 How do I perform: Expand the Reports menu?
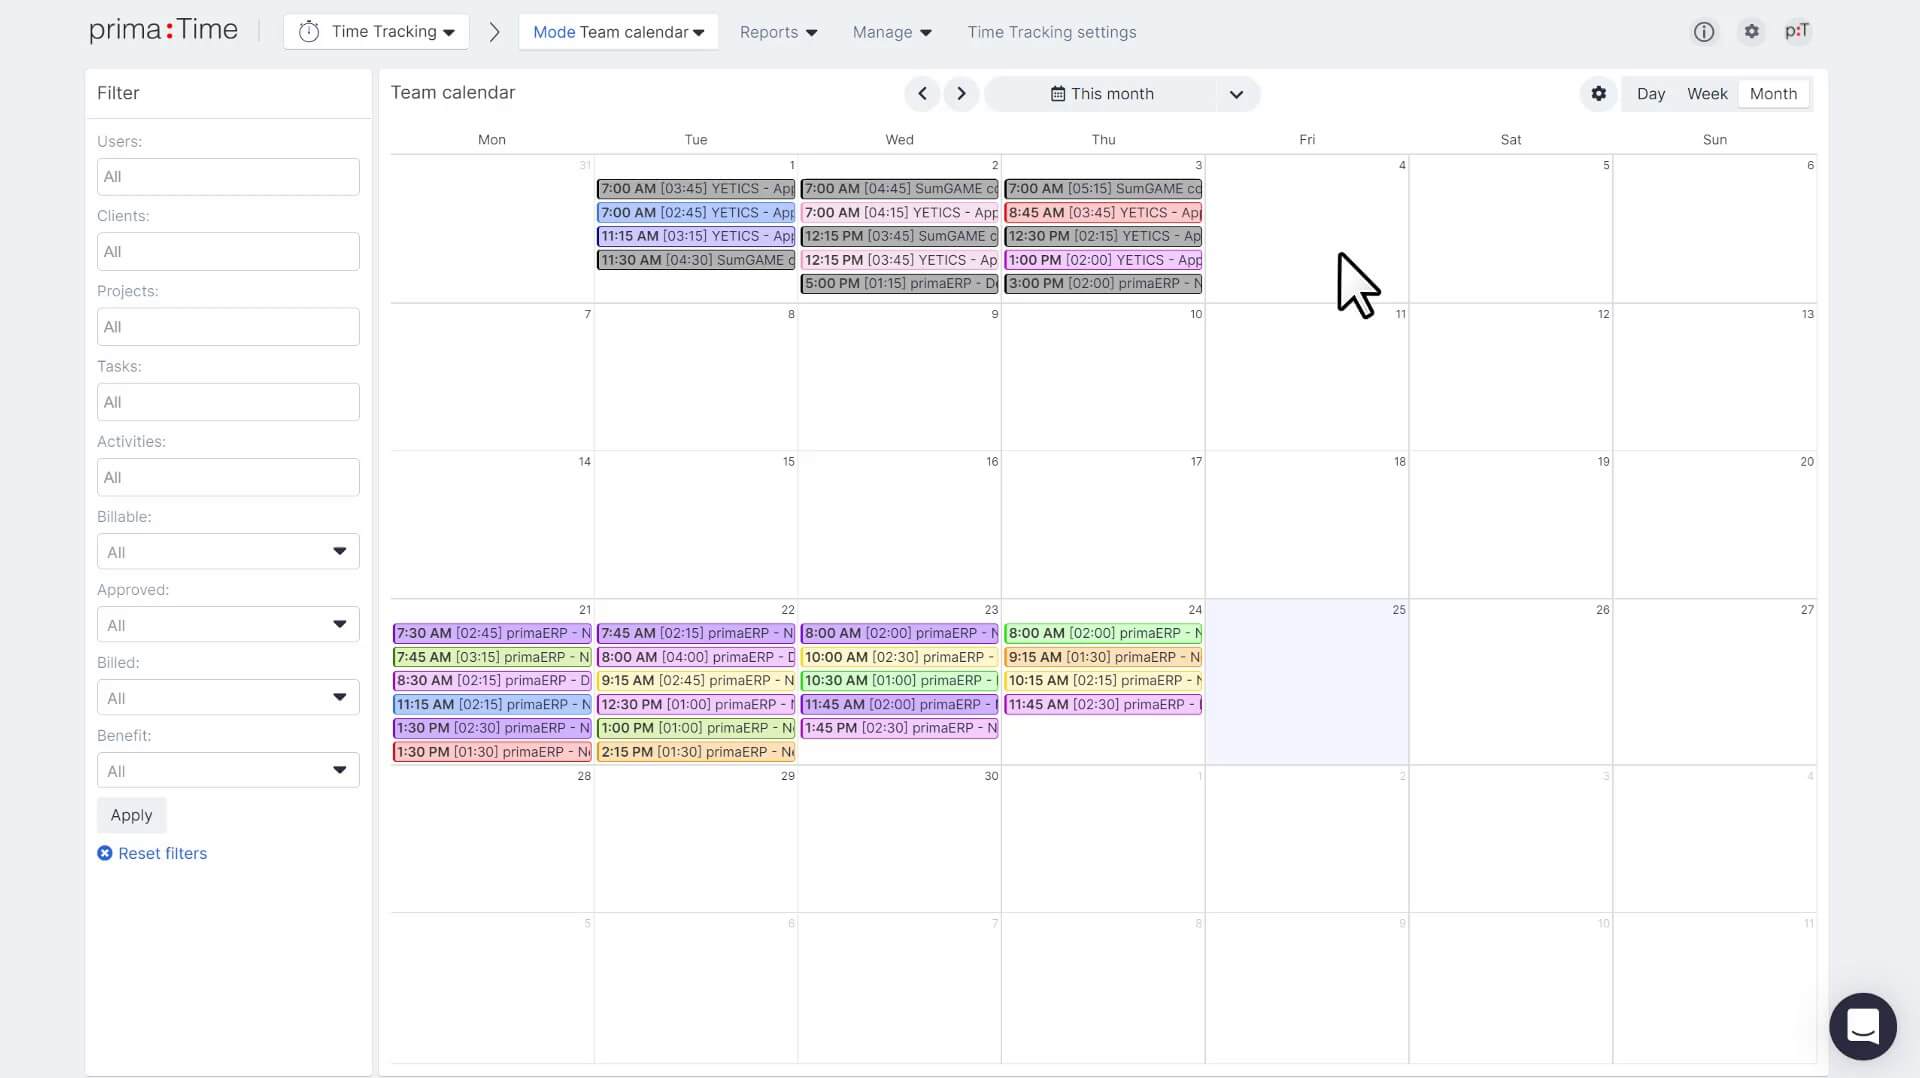click(778, 32)
